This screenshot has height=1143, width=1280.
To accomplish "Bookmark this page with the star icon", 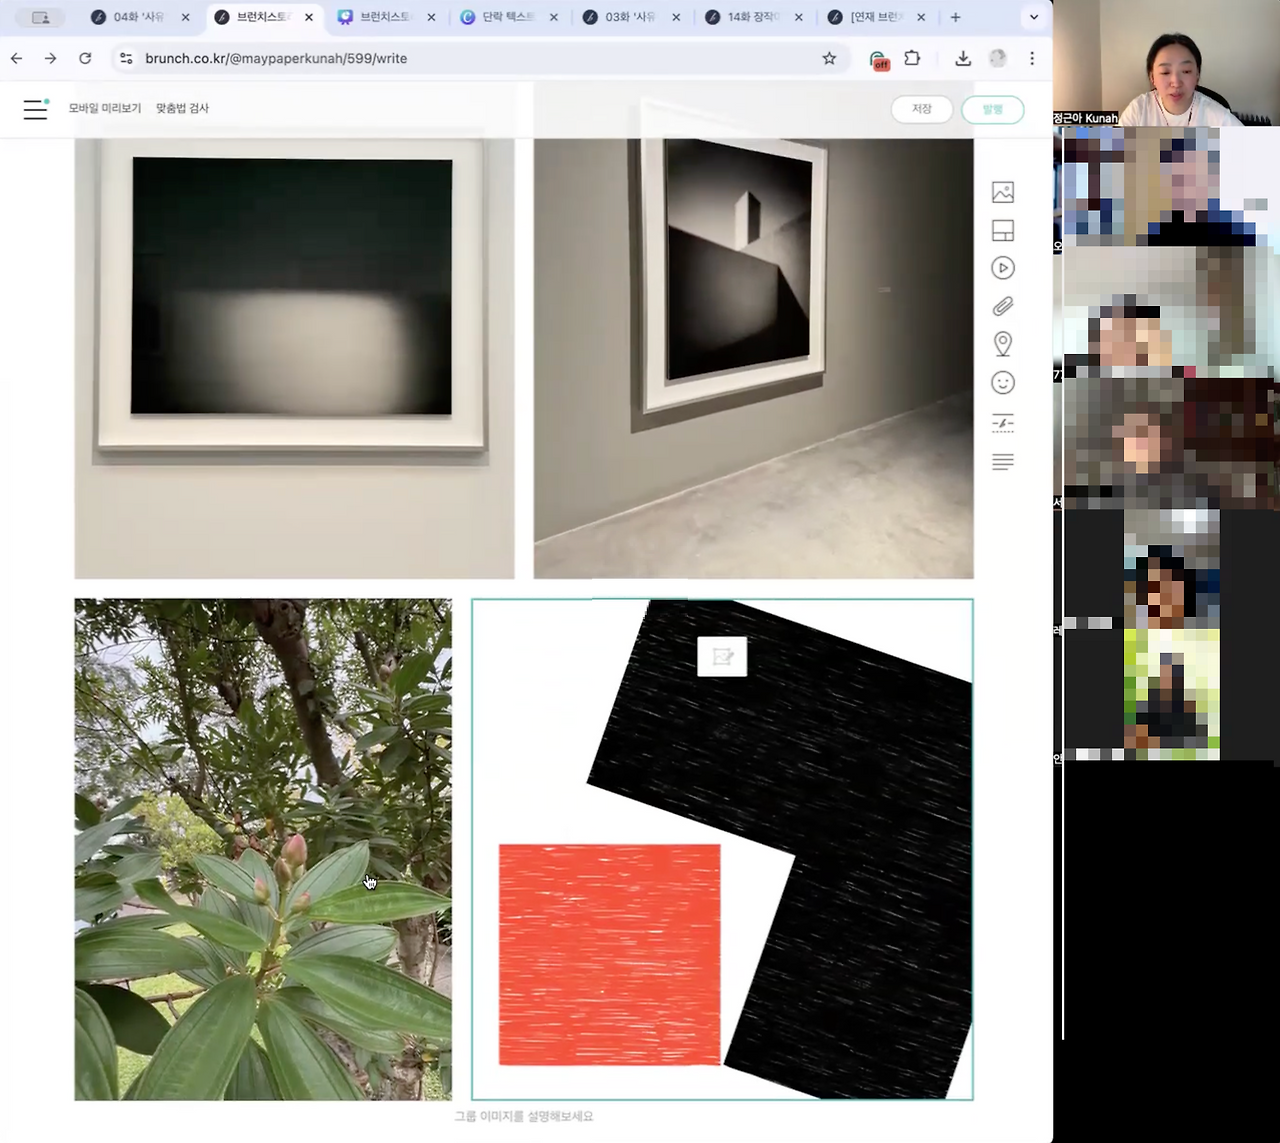I will (829, 58).
